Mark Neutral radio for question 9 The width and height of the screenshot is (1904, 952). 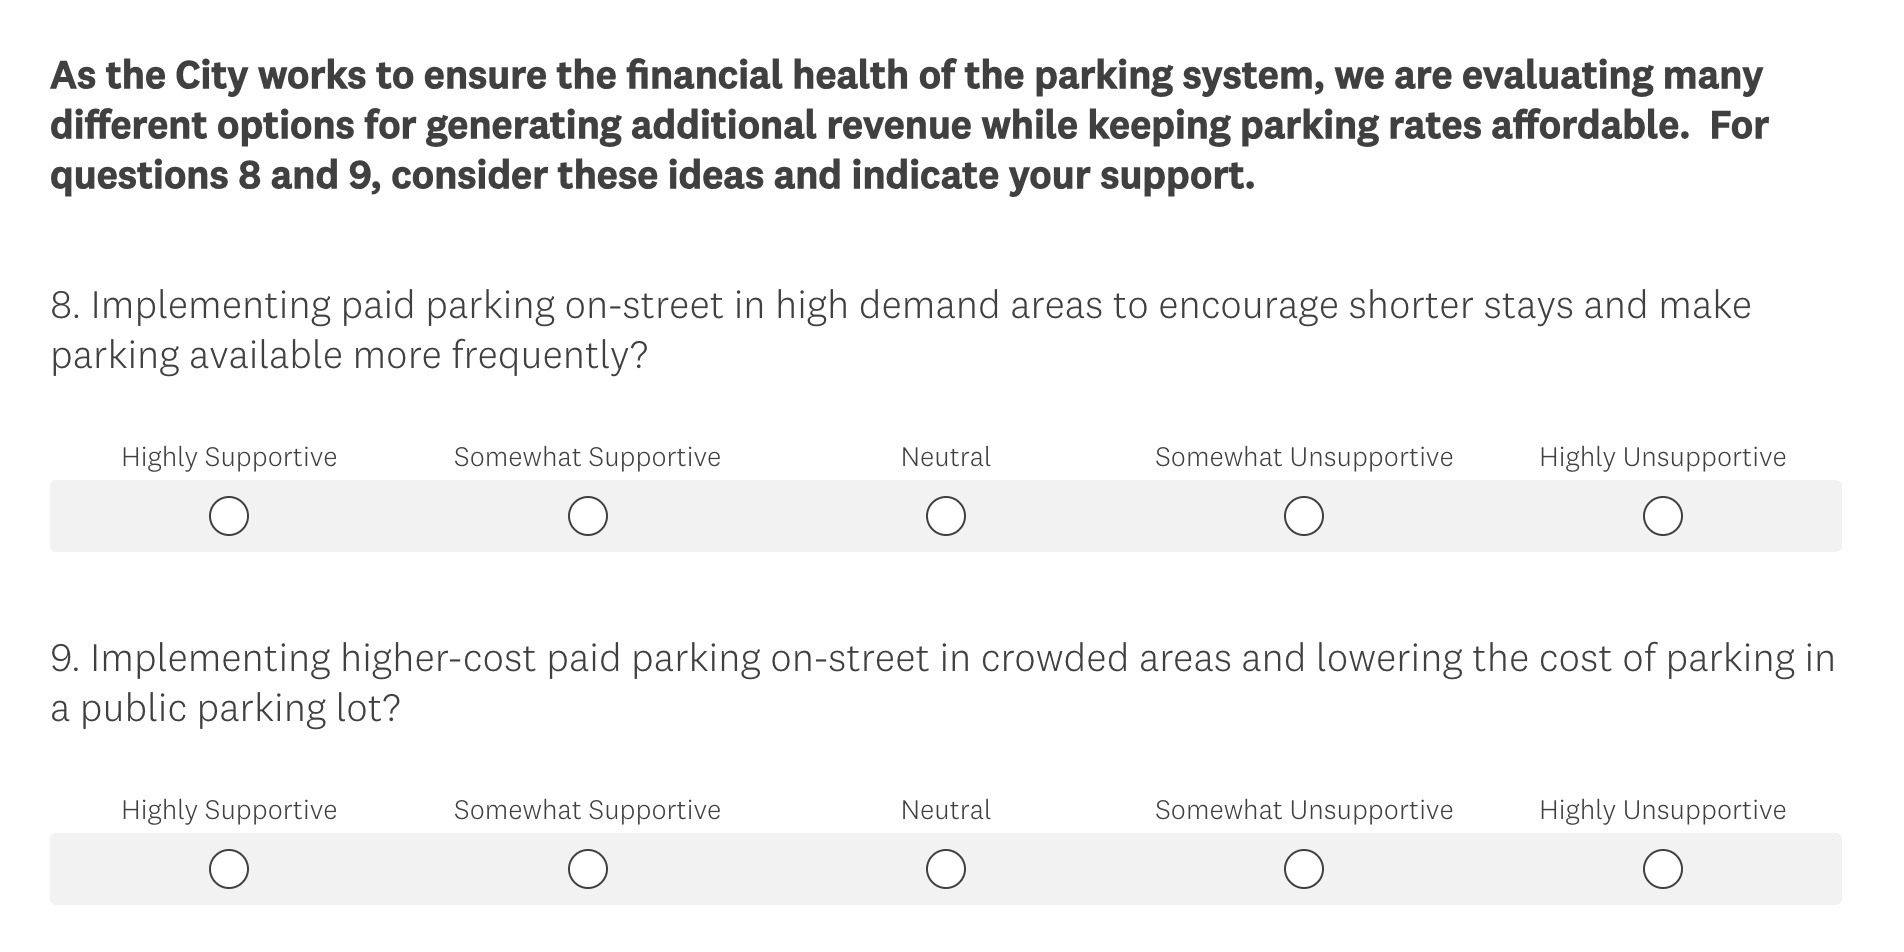tap(946, 869)
